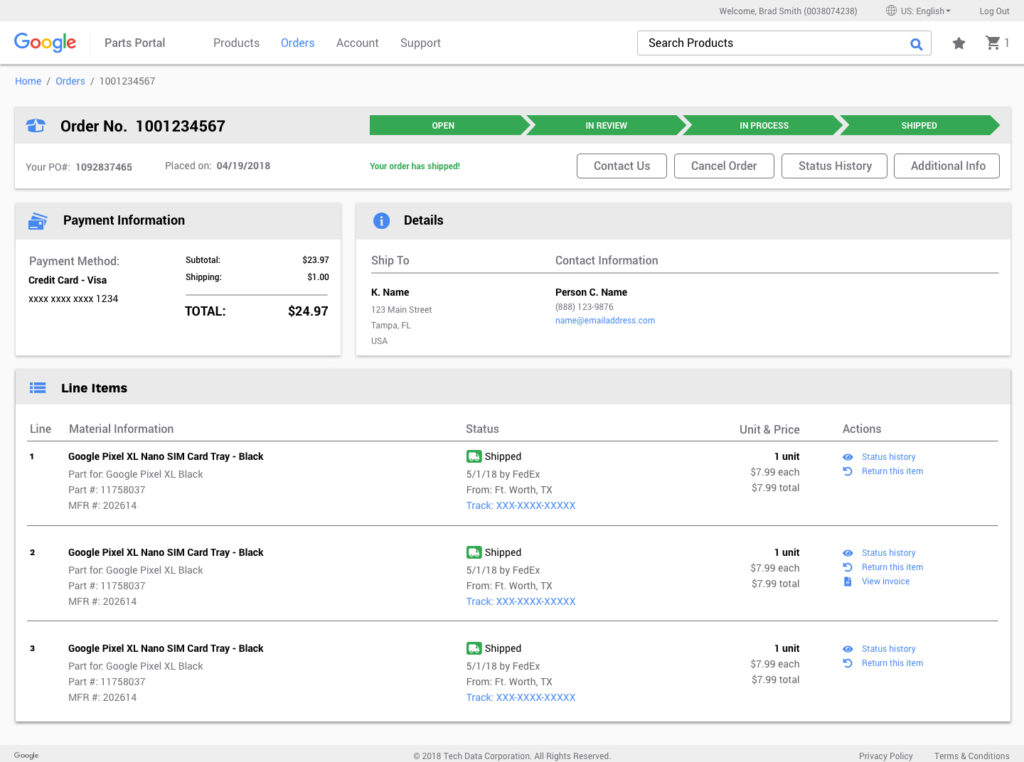Image resolution: width=1024 pixels, height=762 pixels.
Task: Click the globe language icon
Action: click(891, 10)
